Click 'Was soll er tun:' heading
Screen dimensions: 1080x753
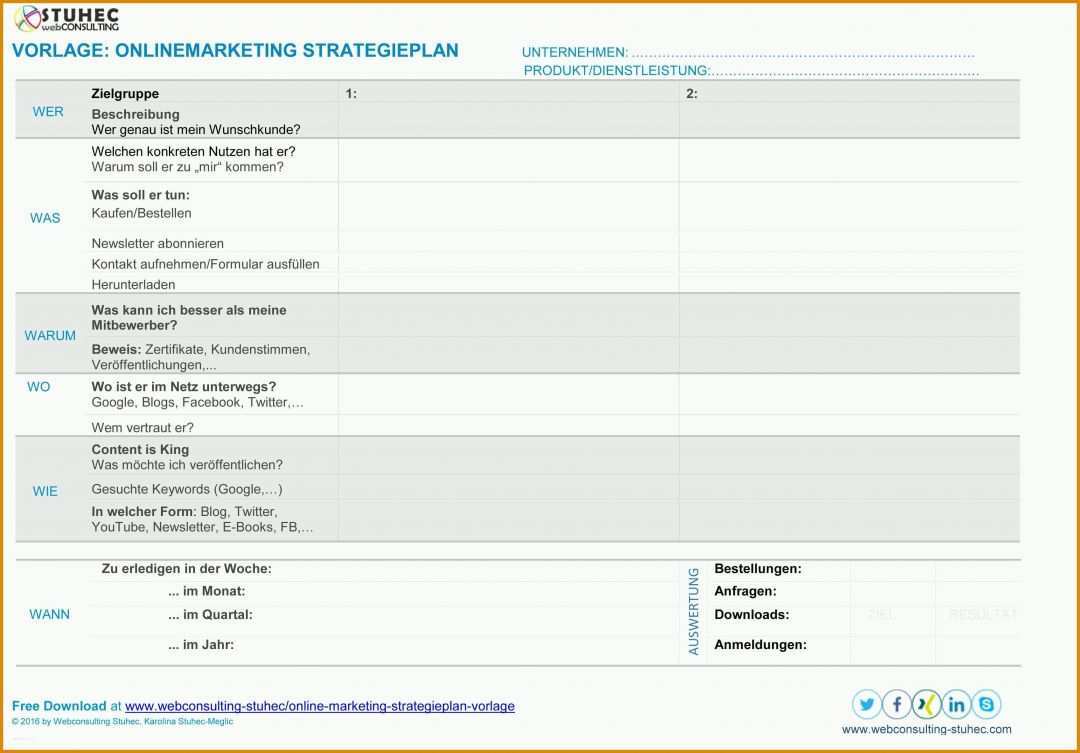click(x=141, y=195)
